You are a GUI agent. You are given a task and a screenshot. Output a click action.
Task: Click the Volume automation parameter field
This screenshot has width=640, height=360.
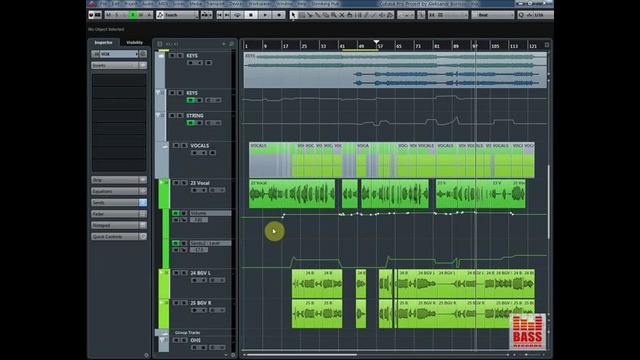(210, 213)
